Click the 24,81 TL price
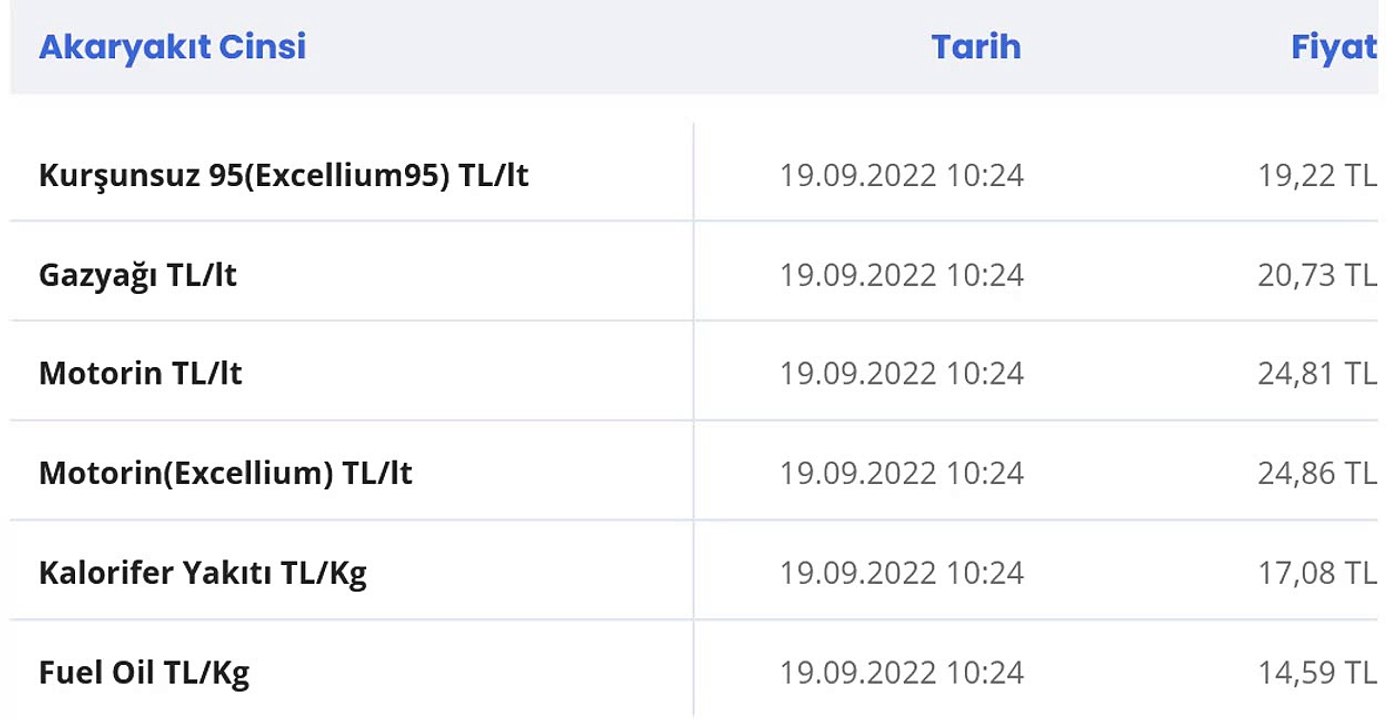 (x=1317, y=373)
